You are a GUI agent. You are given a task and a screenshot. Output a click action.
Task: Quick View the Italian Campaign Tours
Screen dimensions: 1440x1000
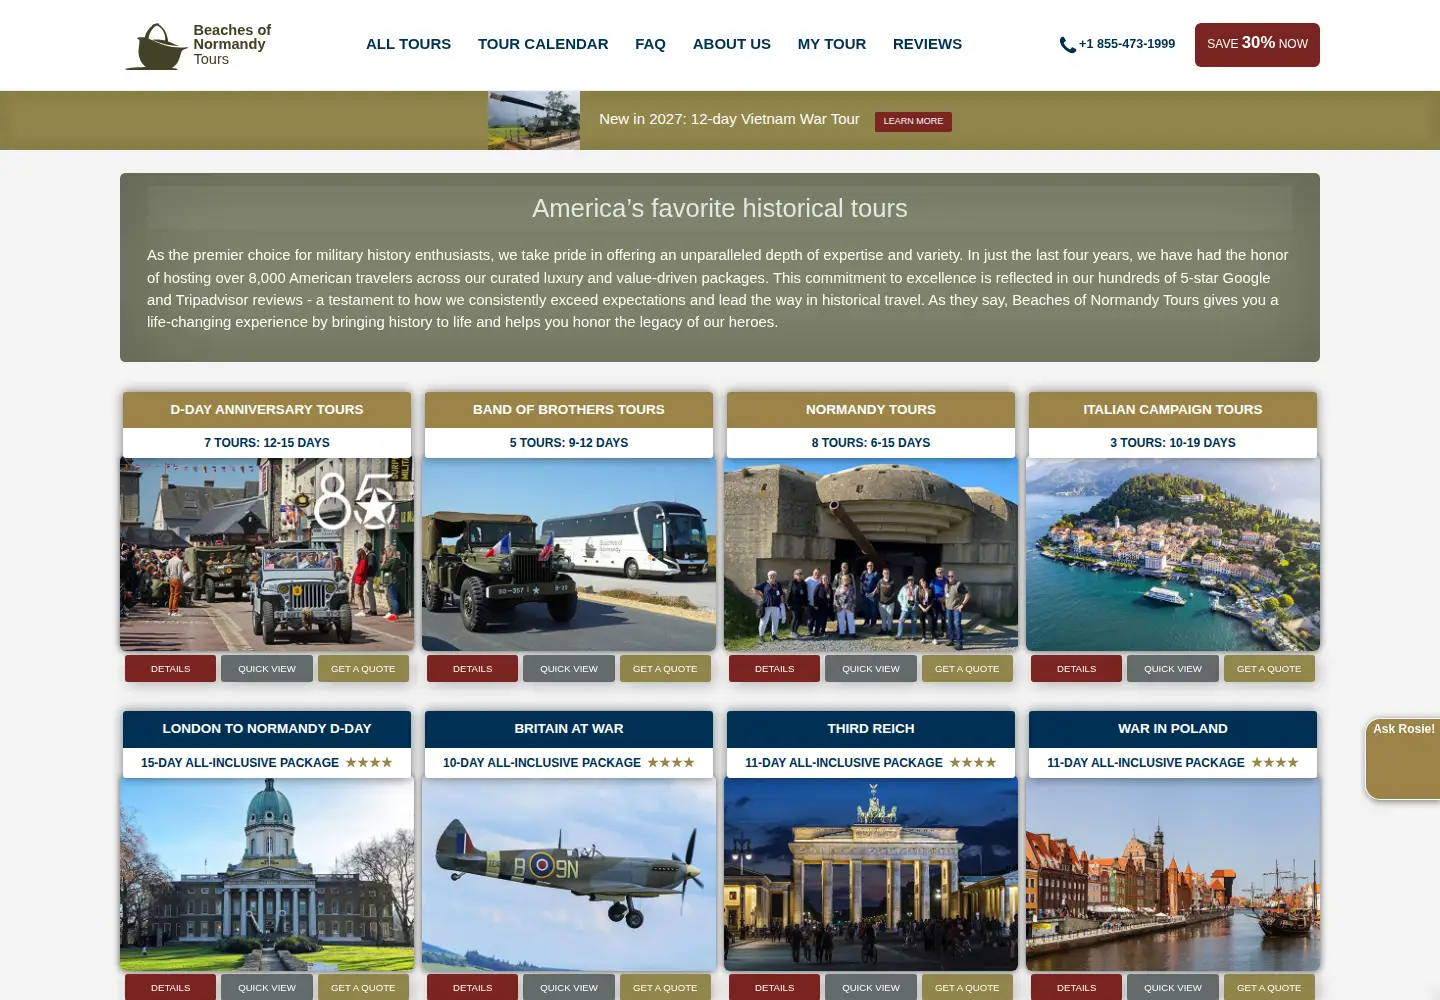coord(1173,669)
